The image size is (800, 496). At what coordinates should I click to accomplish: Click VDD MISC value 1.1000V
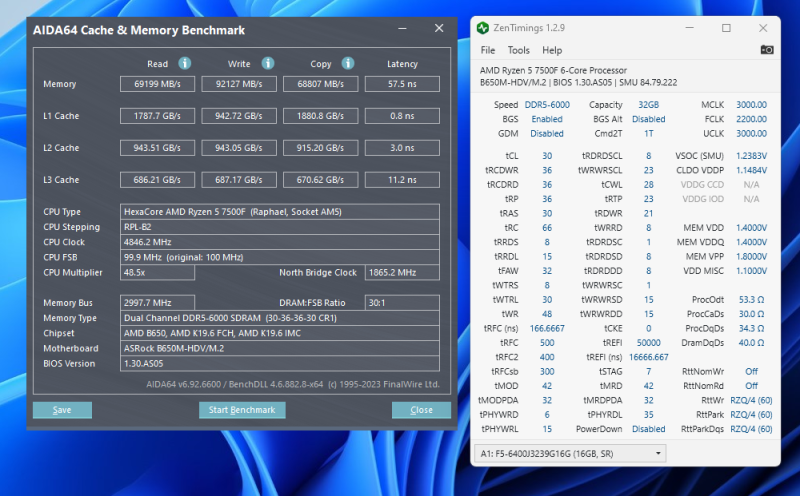pos(751,270)
